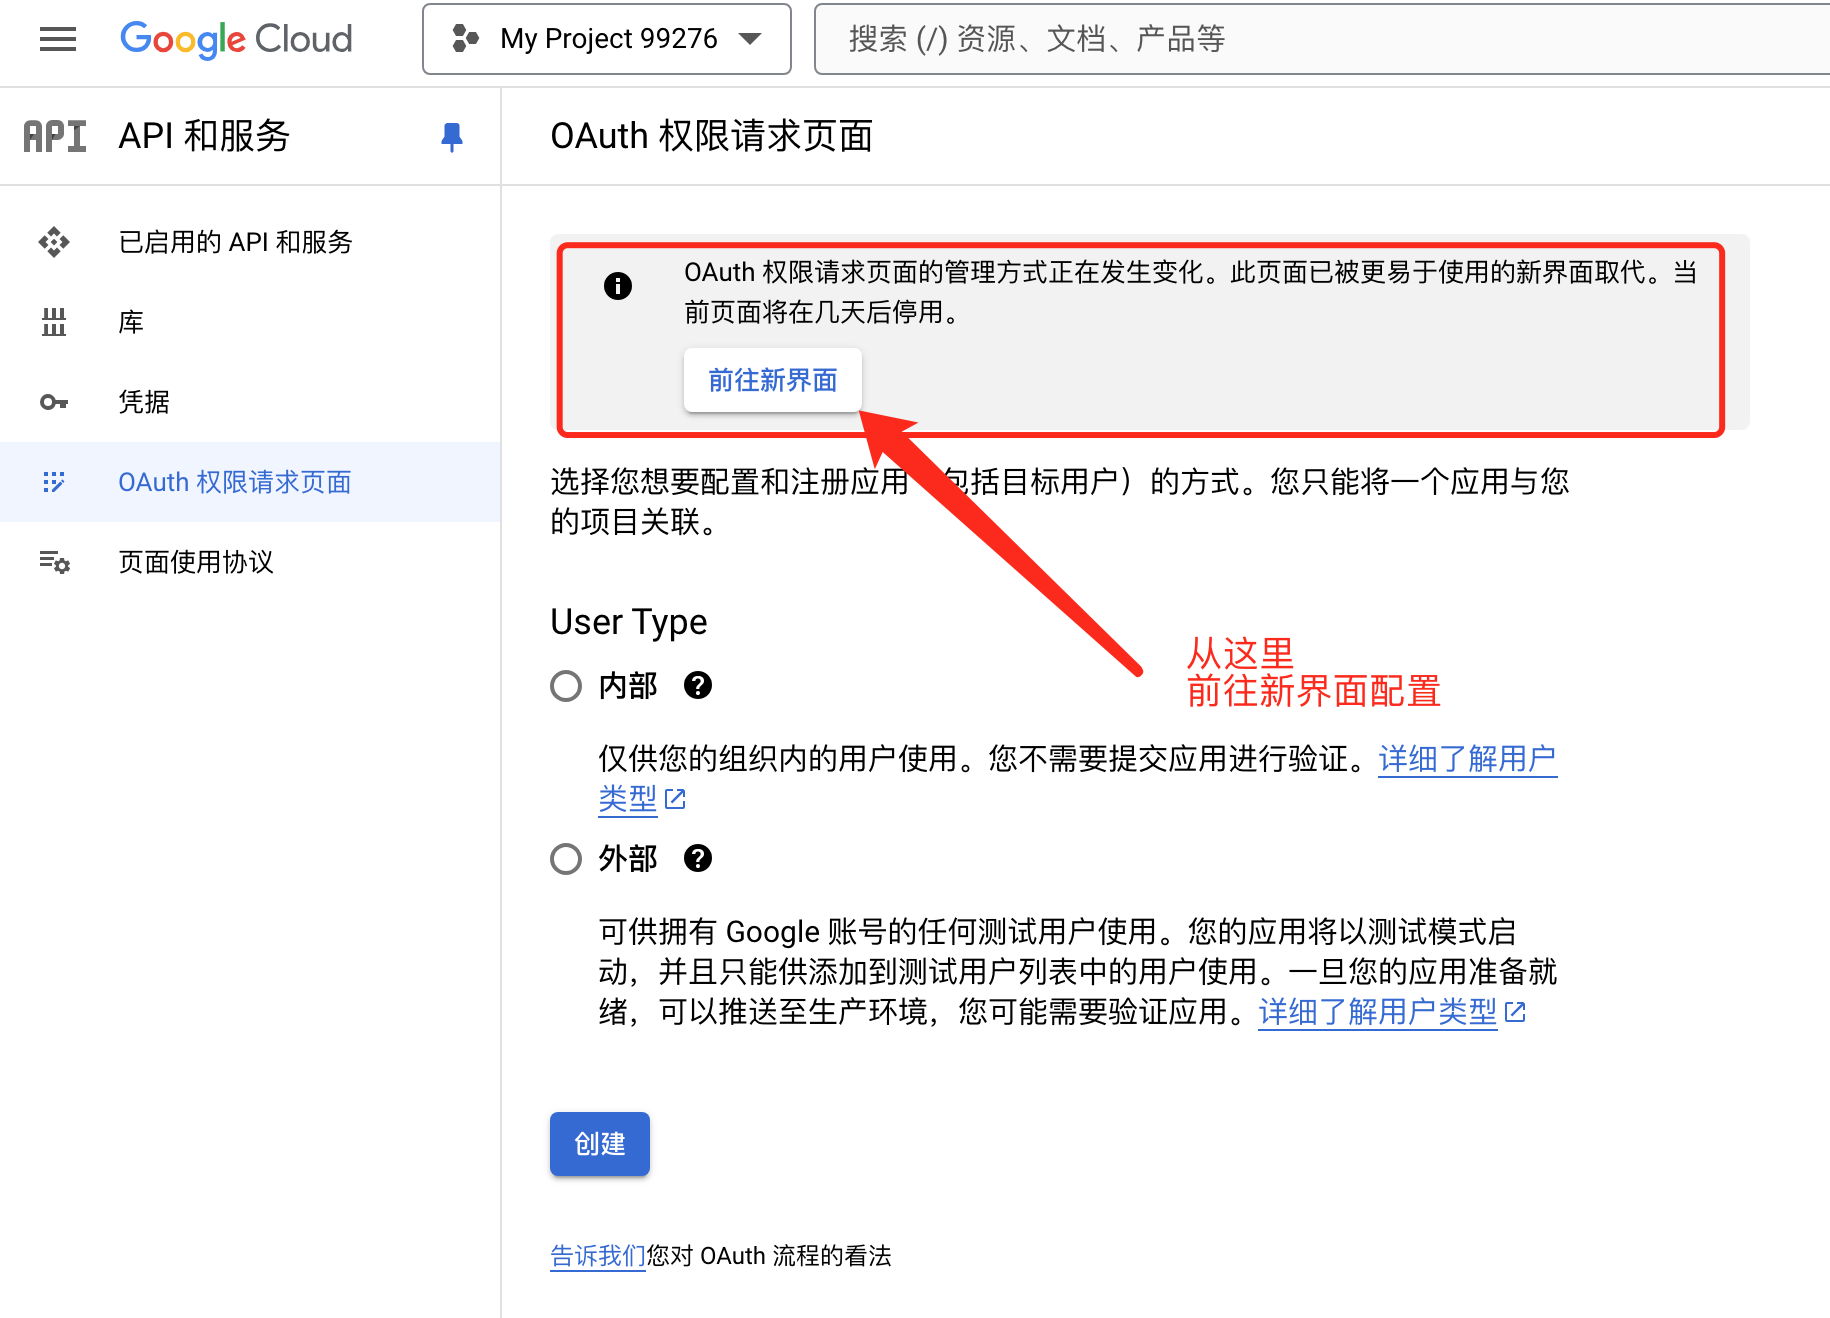Click the help icon next to 外部
This screenshot has height=1318, width=1830.
(x=698, y=859)
